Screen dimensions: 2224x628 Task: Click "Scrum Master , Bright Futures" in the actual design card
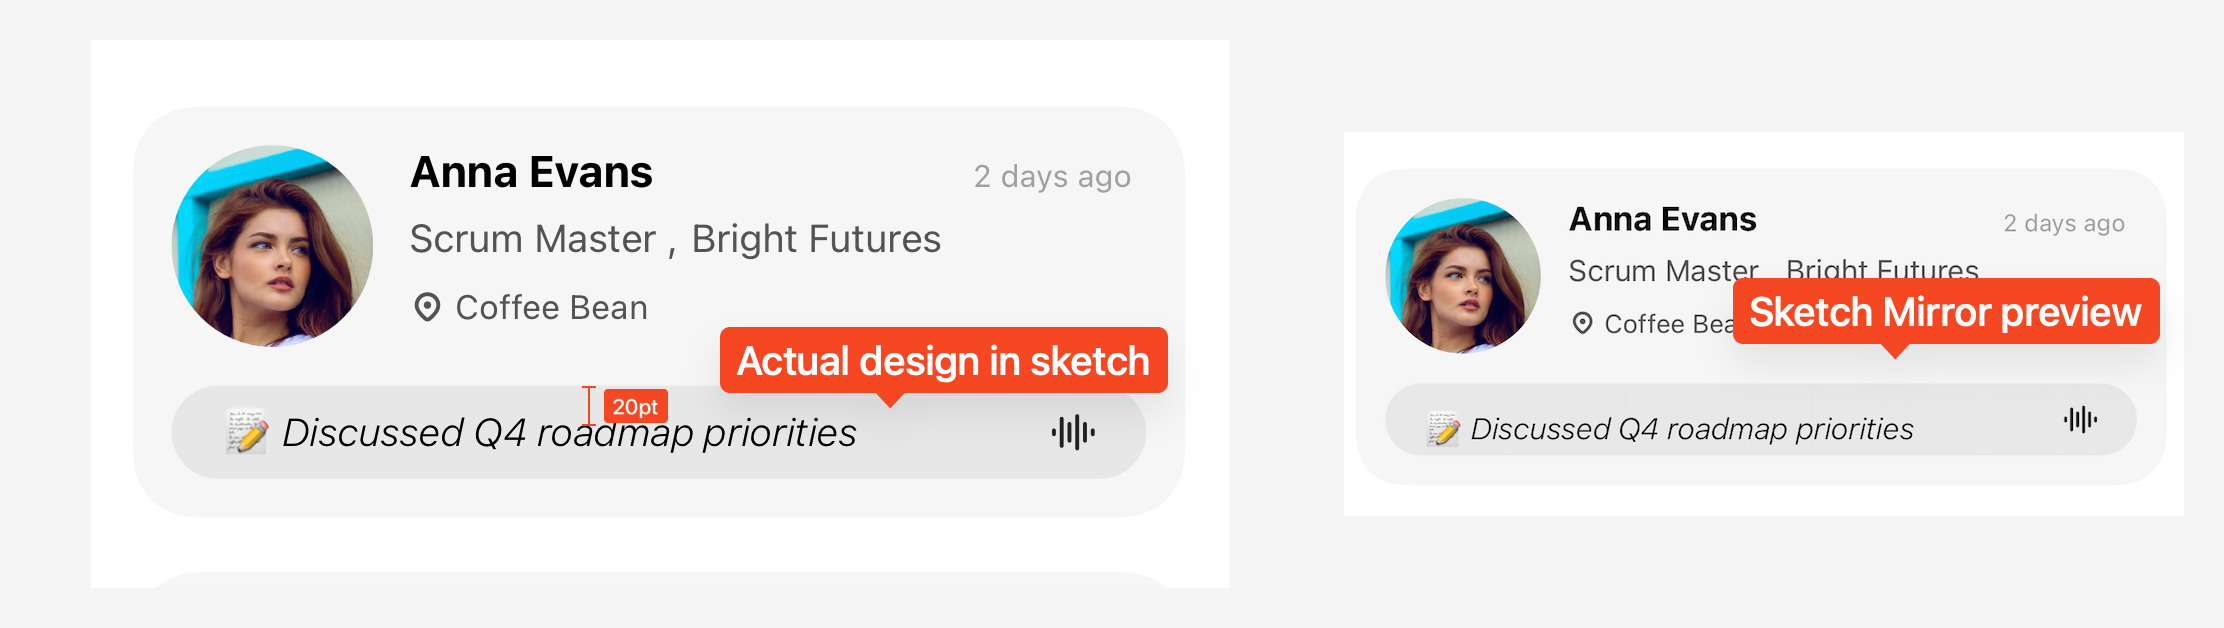click(x=675, y=240)
